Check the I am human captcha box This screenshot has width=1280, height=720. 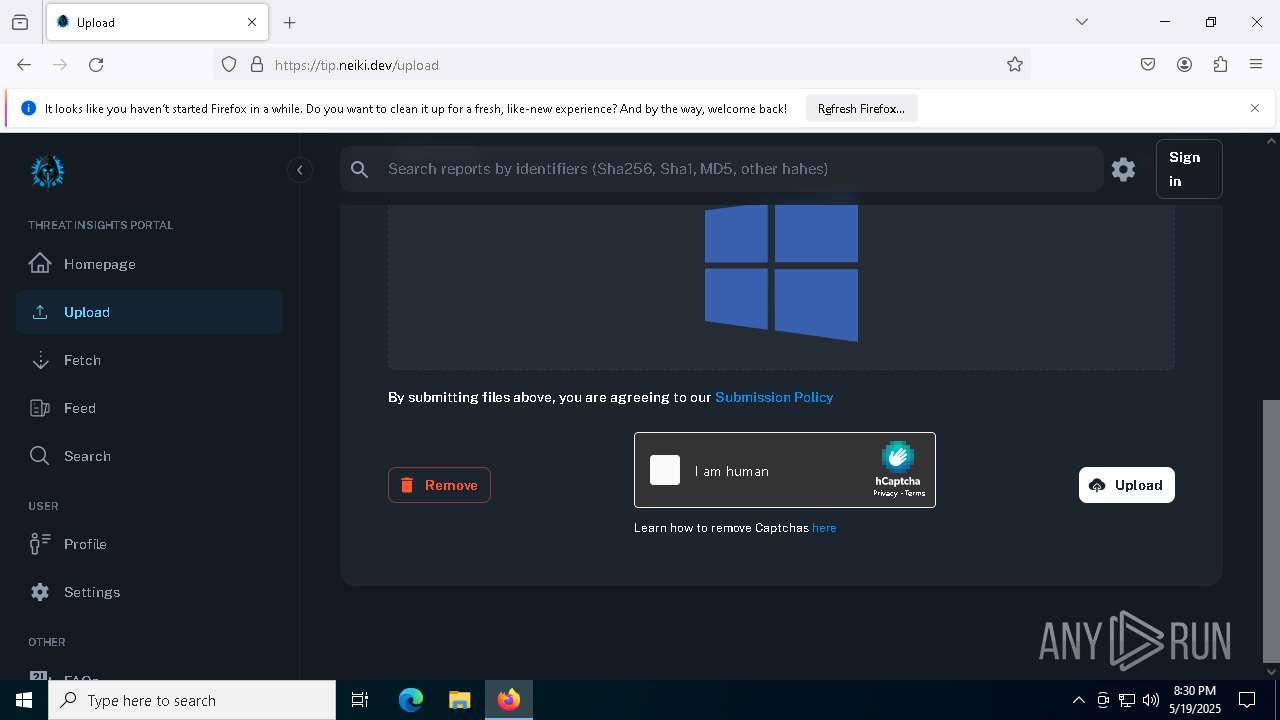pyautogui.click(x=665, y=470)
